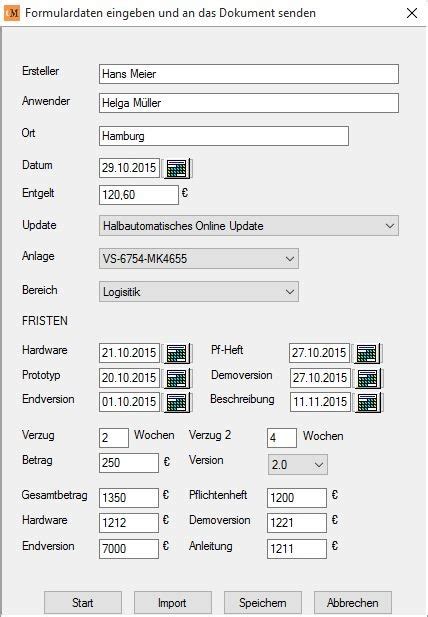The width and height of the screenshot is (428, 617).
Task: Click the Verzug 2 weeks field with 4
Action: coord(282,438)
